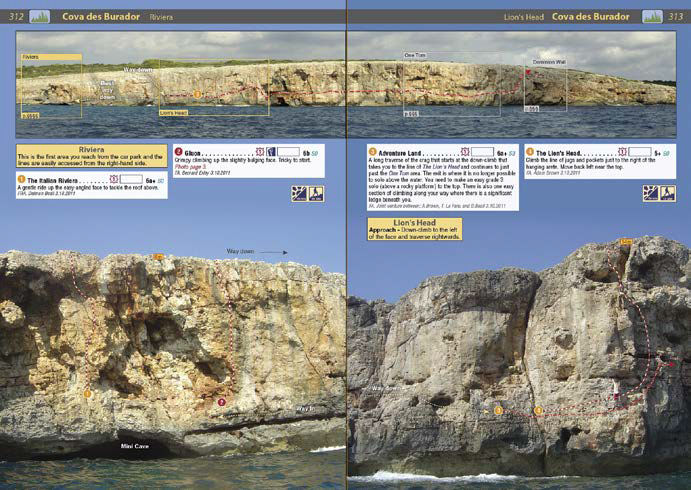
Task: Click the route 3 number circle for Adventure Land
Action: tap(372, 152)
